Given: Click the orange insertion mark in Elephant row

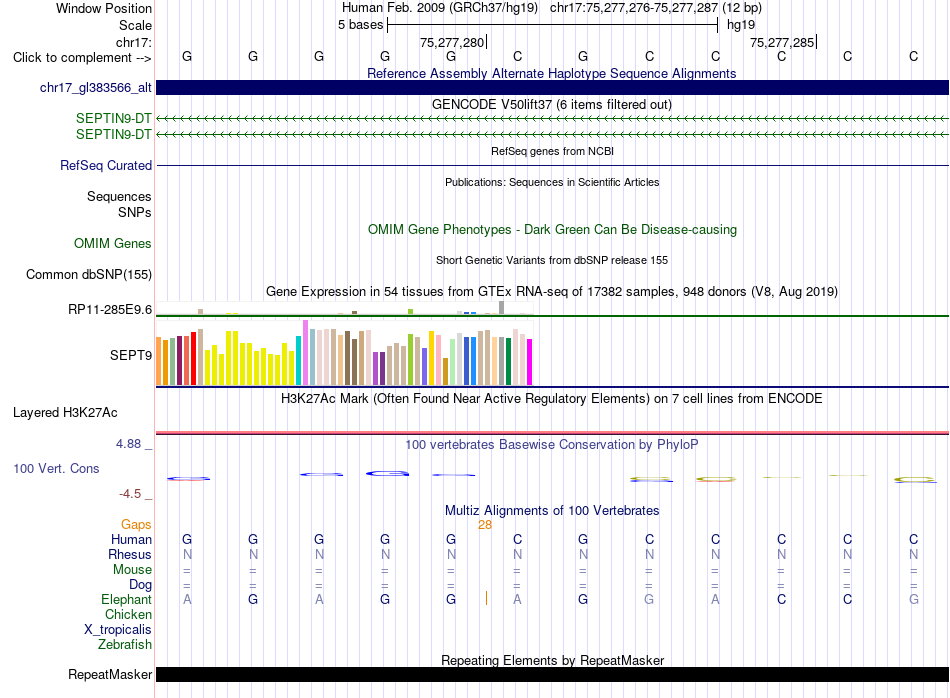Looking at the screenshot, I should (487, 599).
